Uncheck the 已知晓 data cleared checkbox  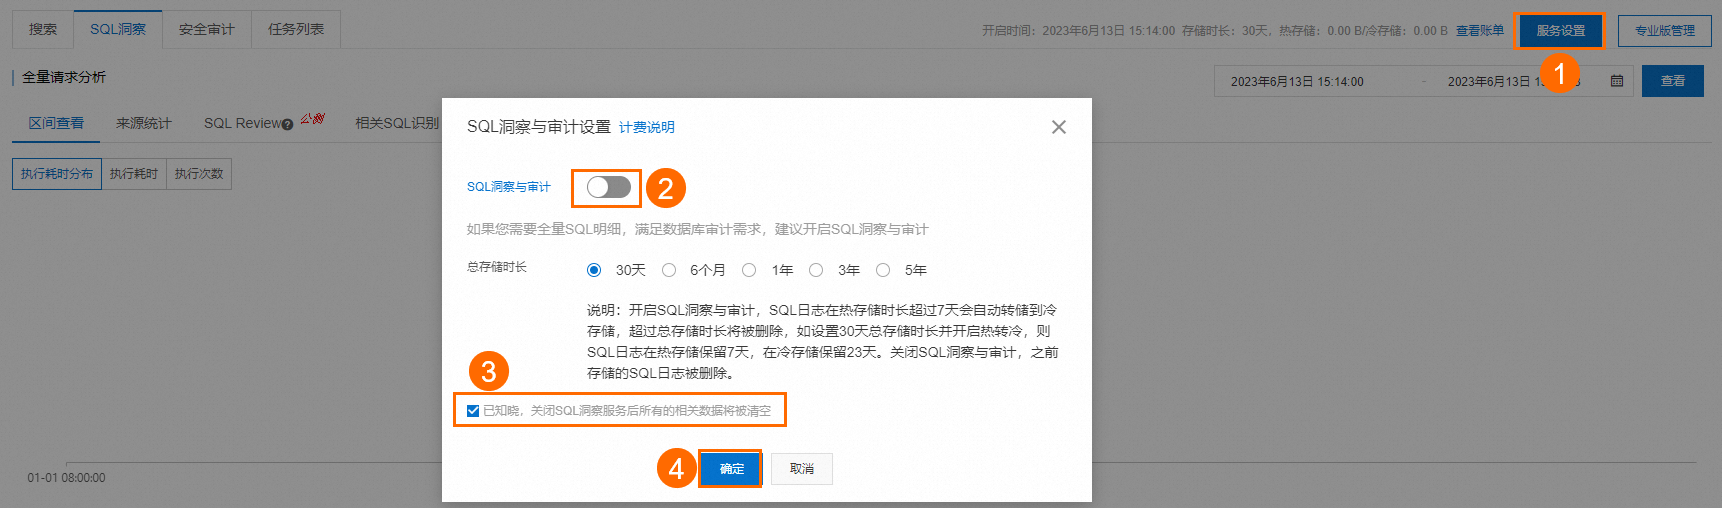pos(473,411)
